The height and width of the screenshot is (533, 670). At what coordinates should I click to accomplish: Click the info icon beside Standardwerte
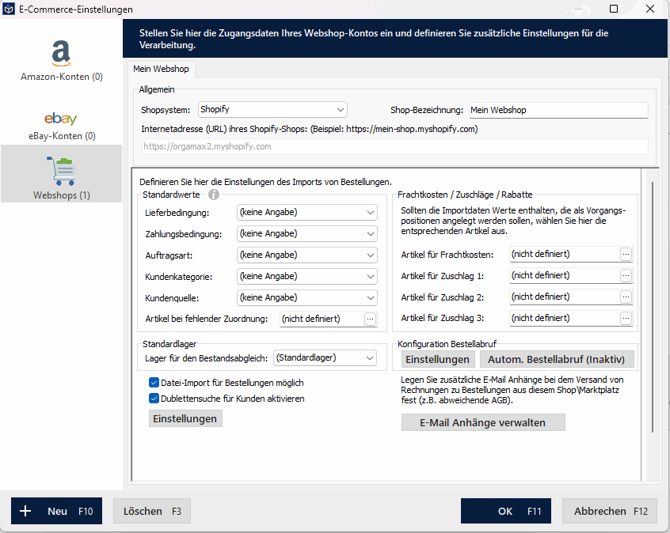(213, 195)
